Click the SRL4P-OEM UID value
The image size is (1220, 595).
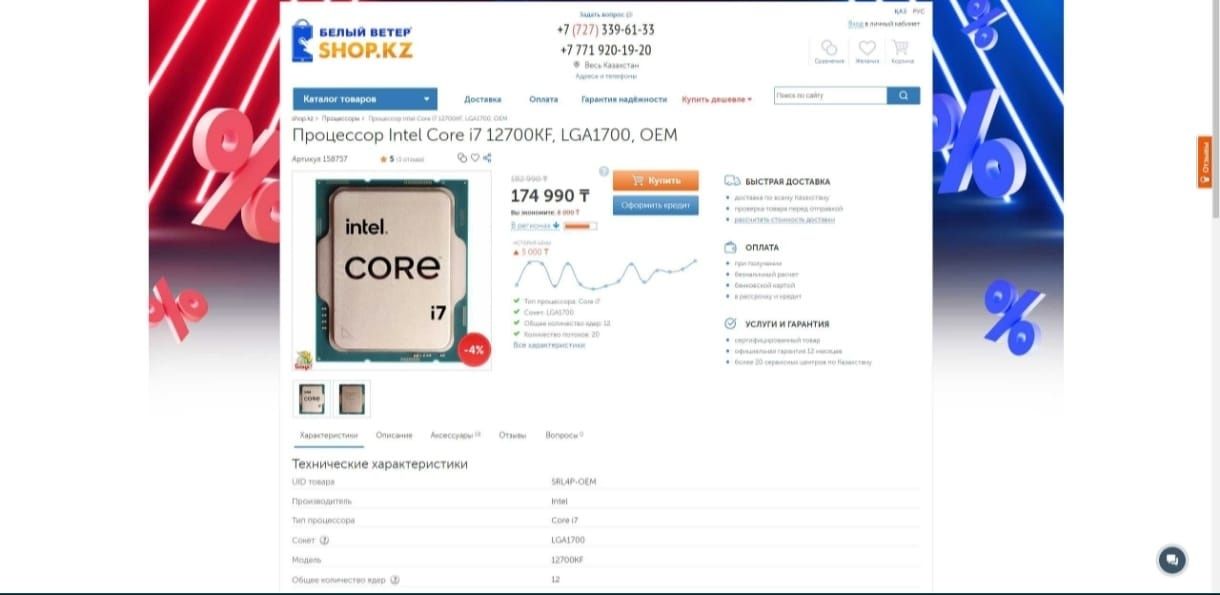(x=574, y=482)
